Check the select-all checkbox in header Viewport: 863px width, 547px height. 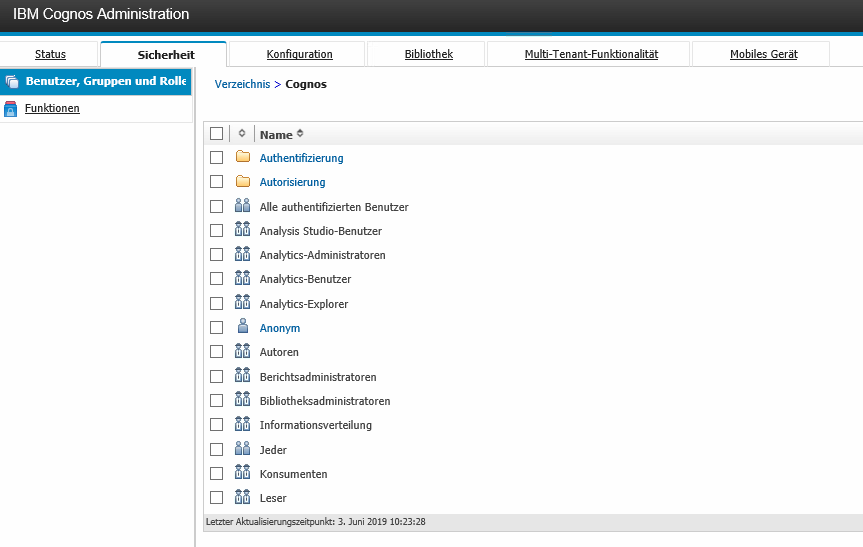pyautogui.click(x=216, y=134)
